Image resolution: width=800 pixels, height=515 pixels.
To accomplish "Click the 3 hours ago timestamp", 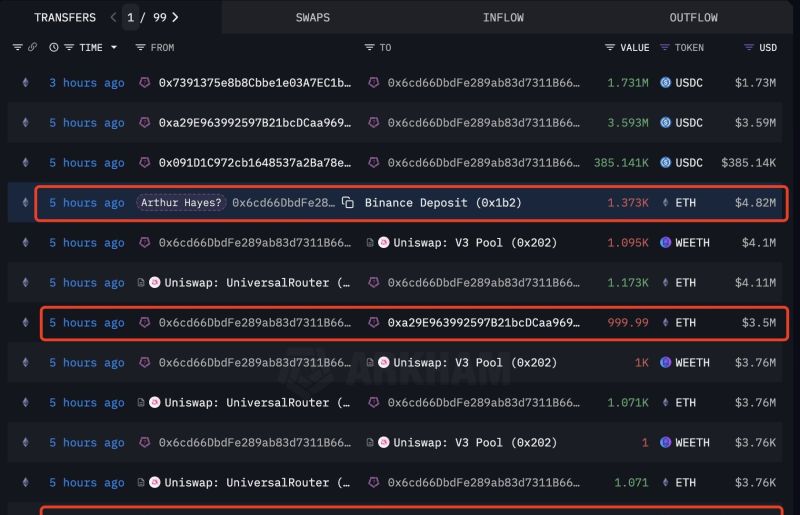I will pos(87,83).
